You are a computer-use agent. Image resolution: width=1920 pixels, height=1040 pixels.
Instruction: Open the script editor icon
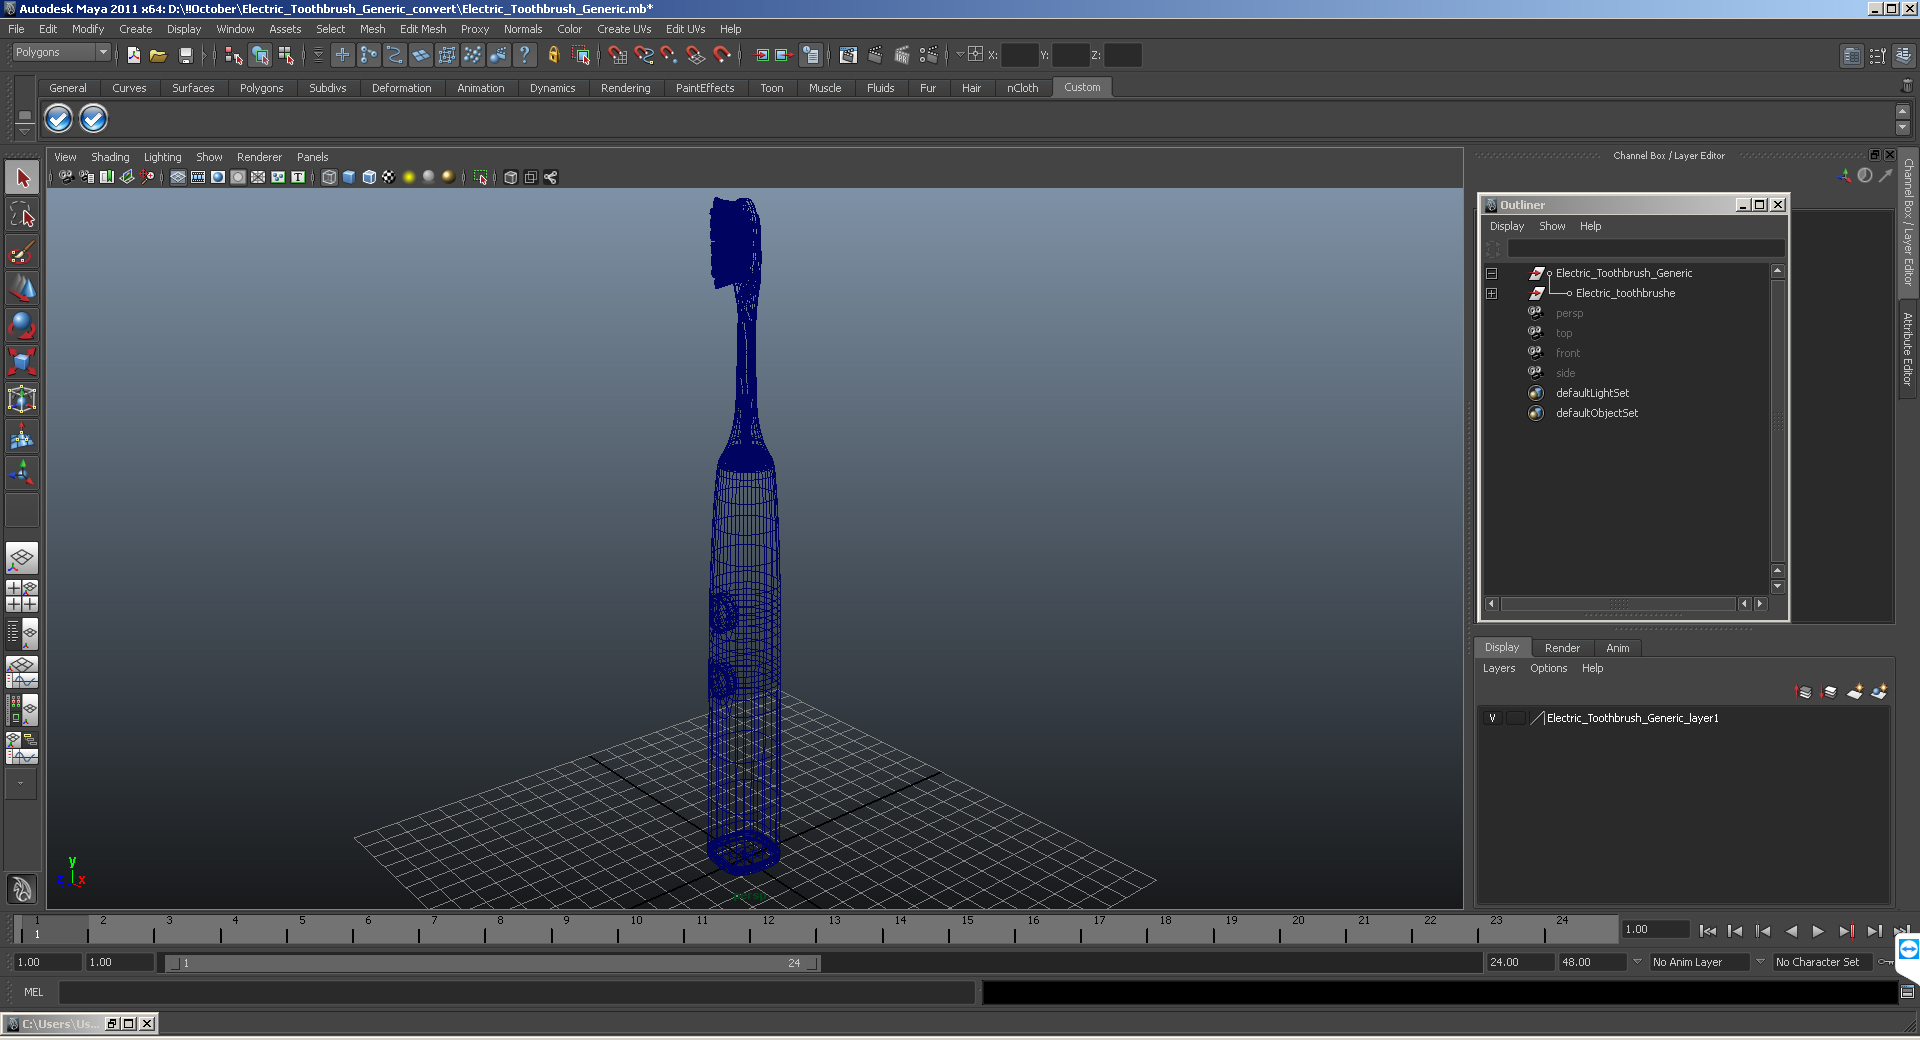(1907, 992)
